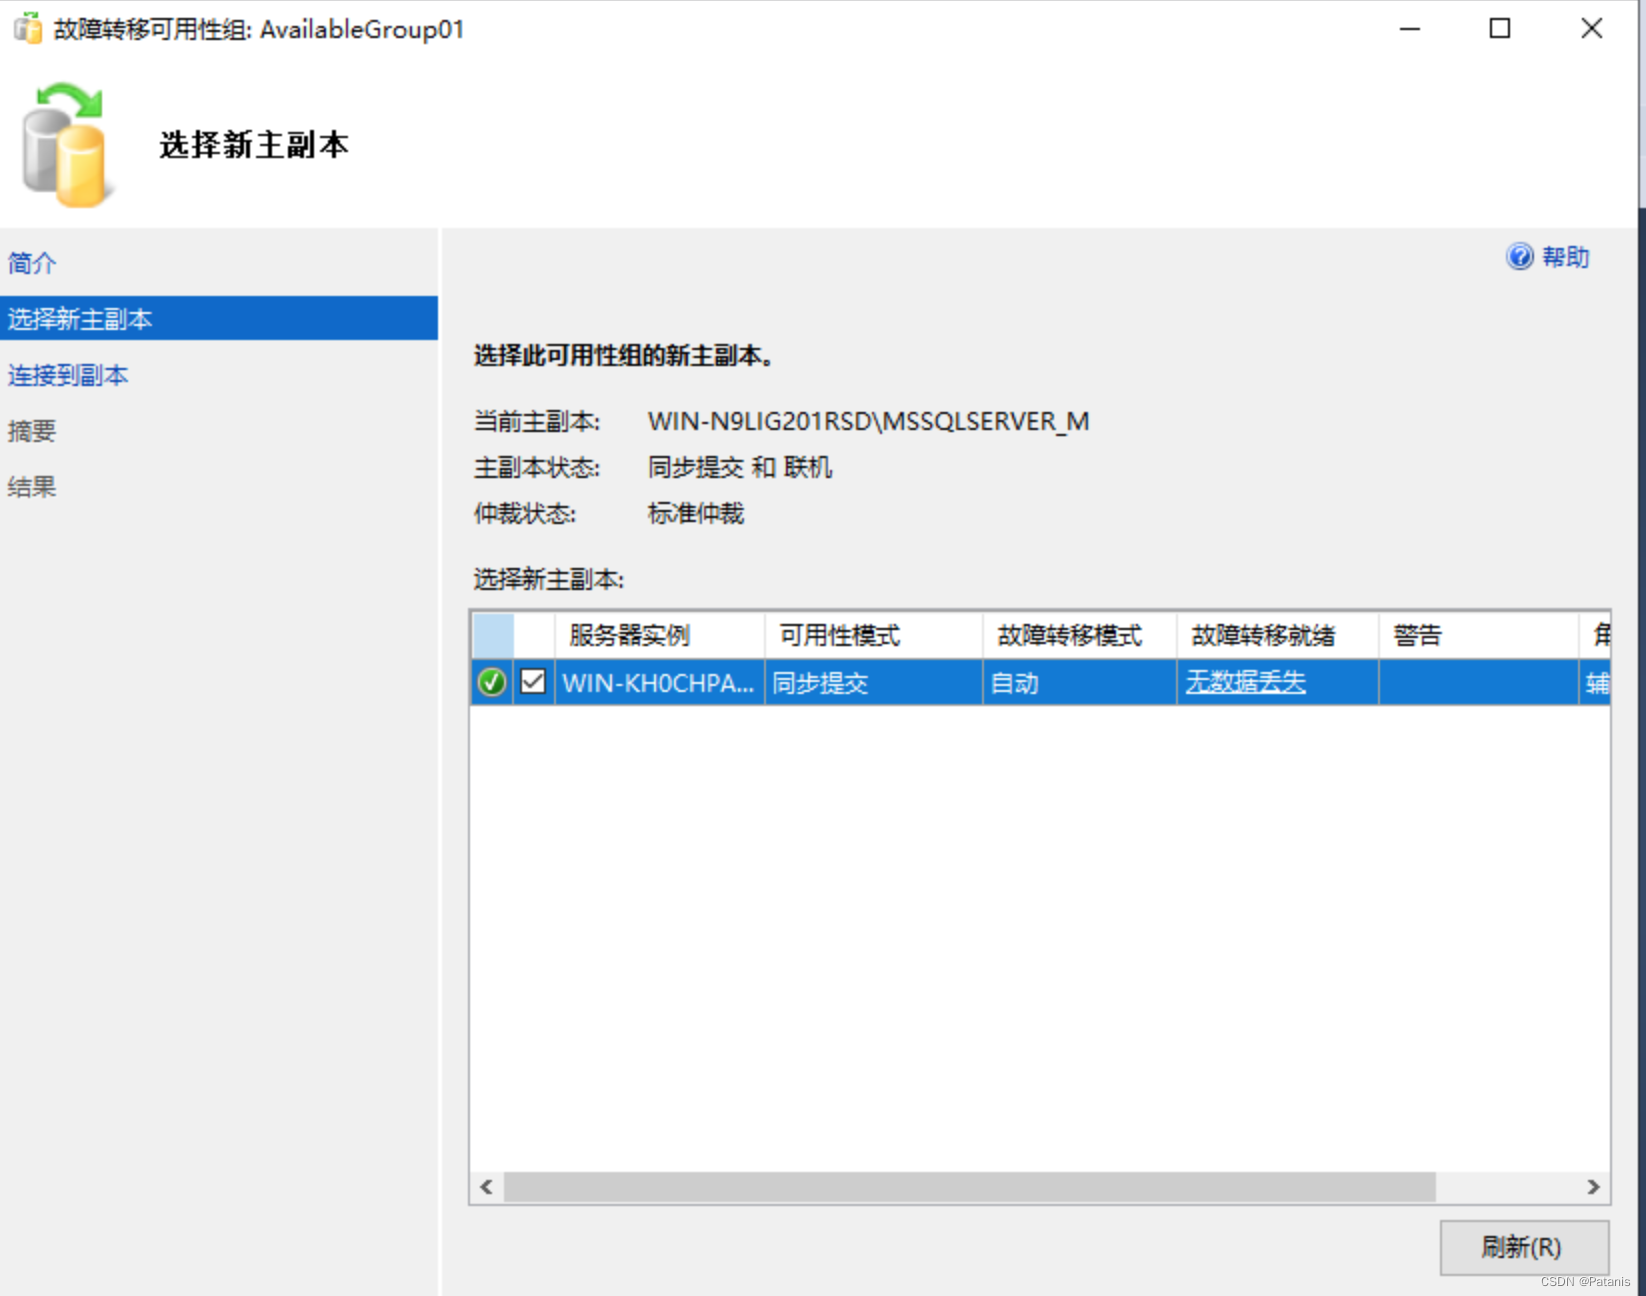Click the 同步提交 availability mode cell
Viewport: 1646px width, 1296px height.
point(874,682)
